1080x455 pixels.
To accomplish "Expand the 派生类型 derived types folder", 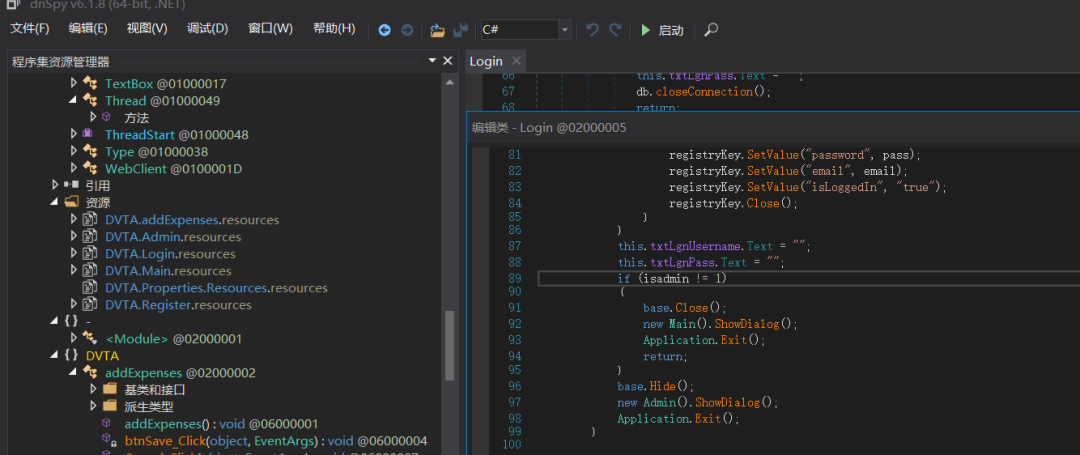I will [92, 406].
